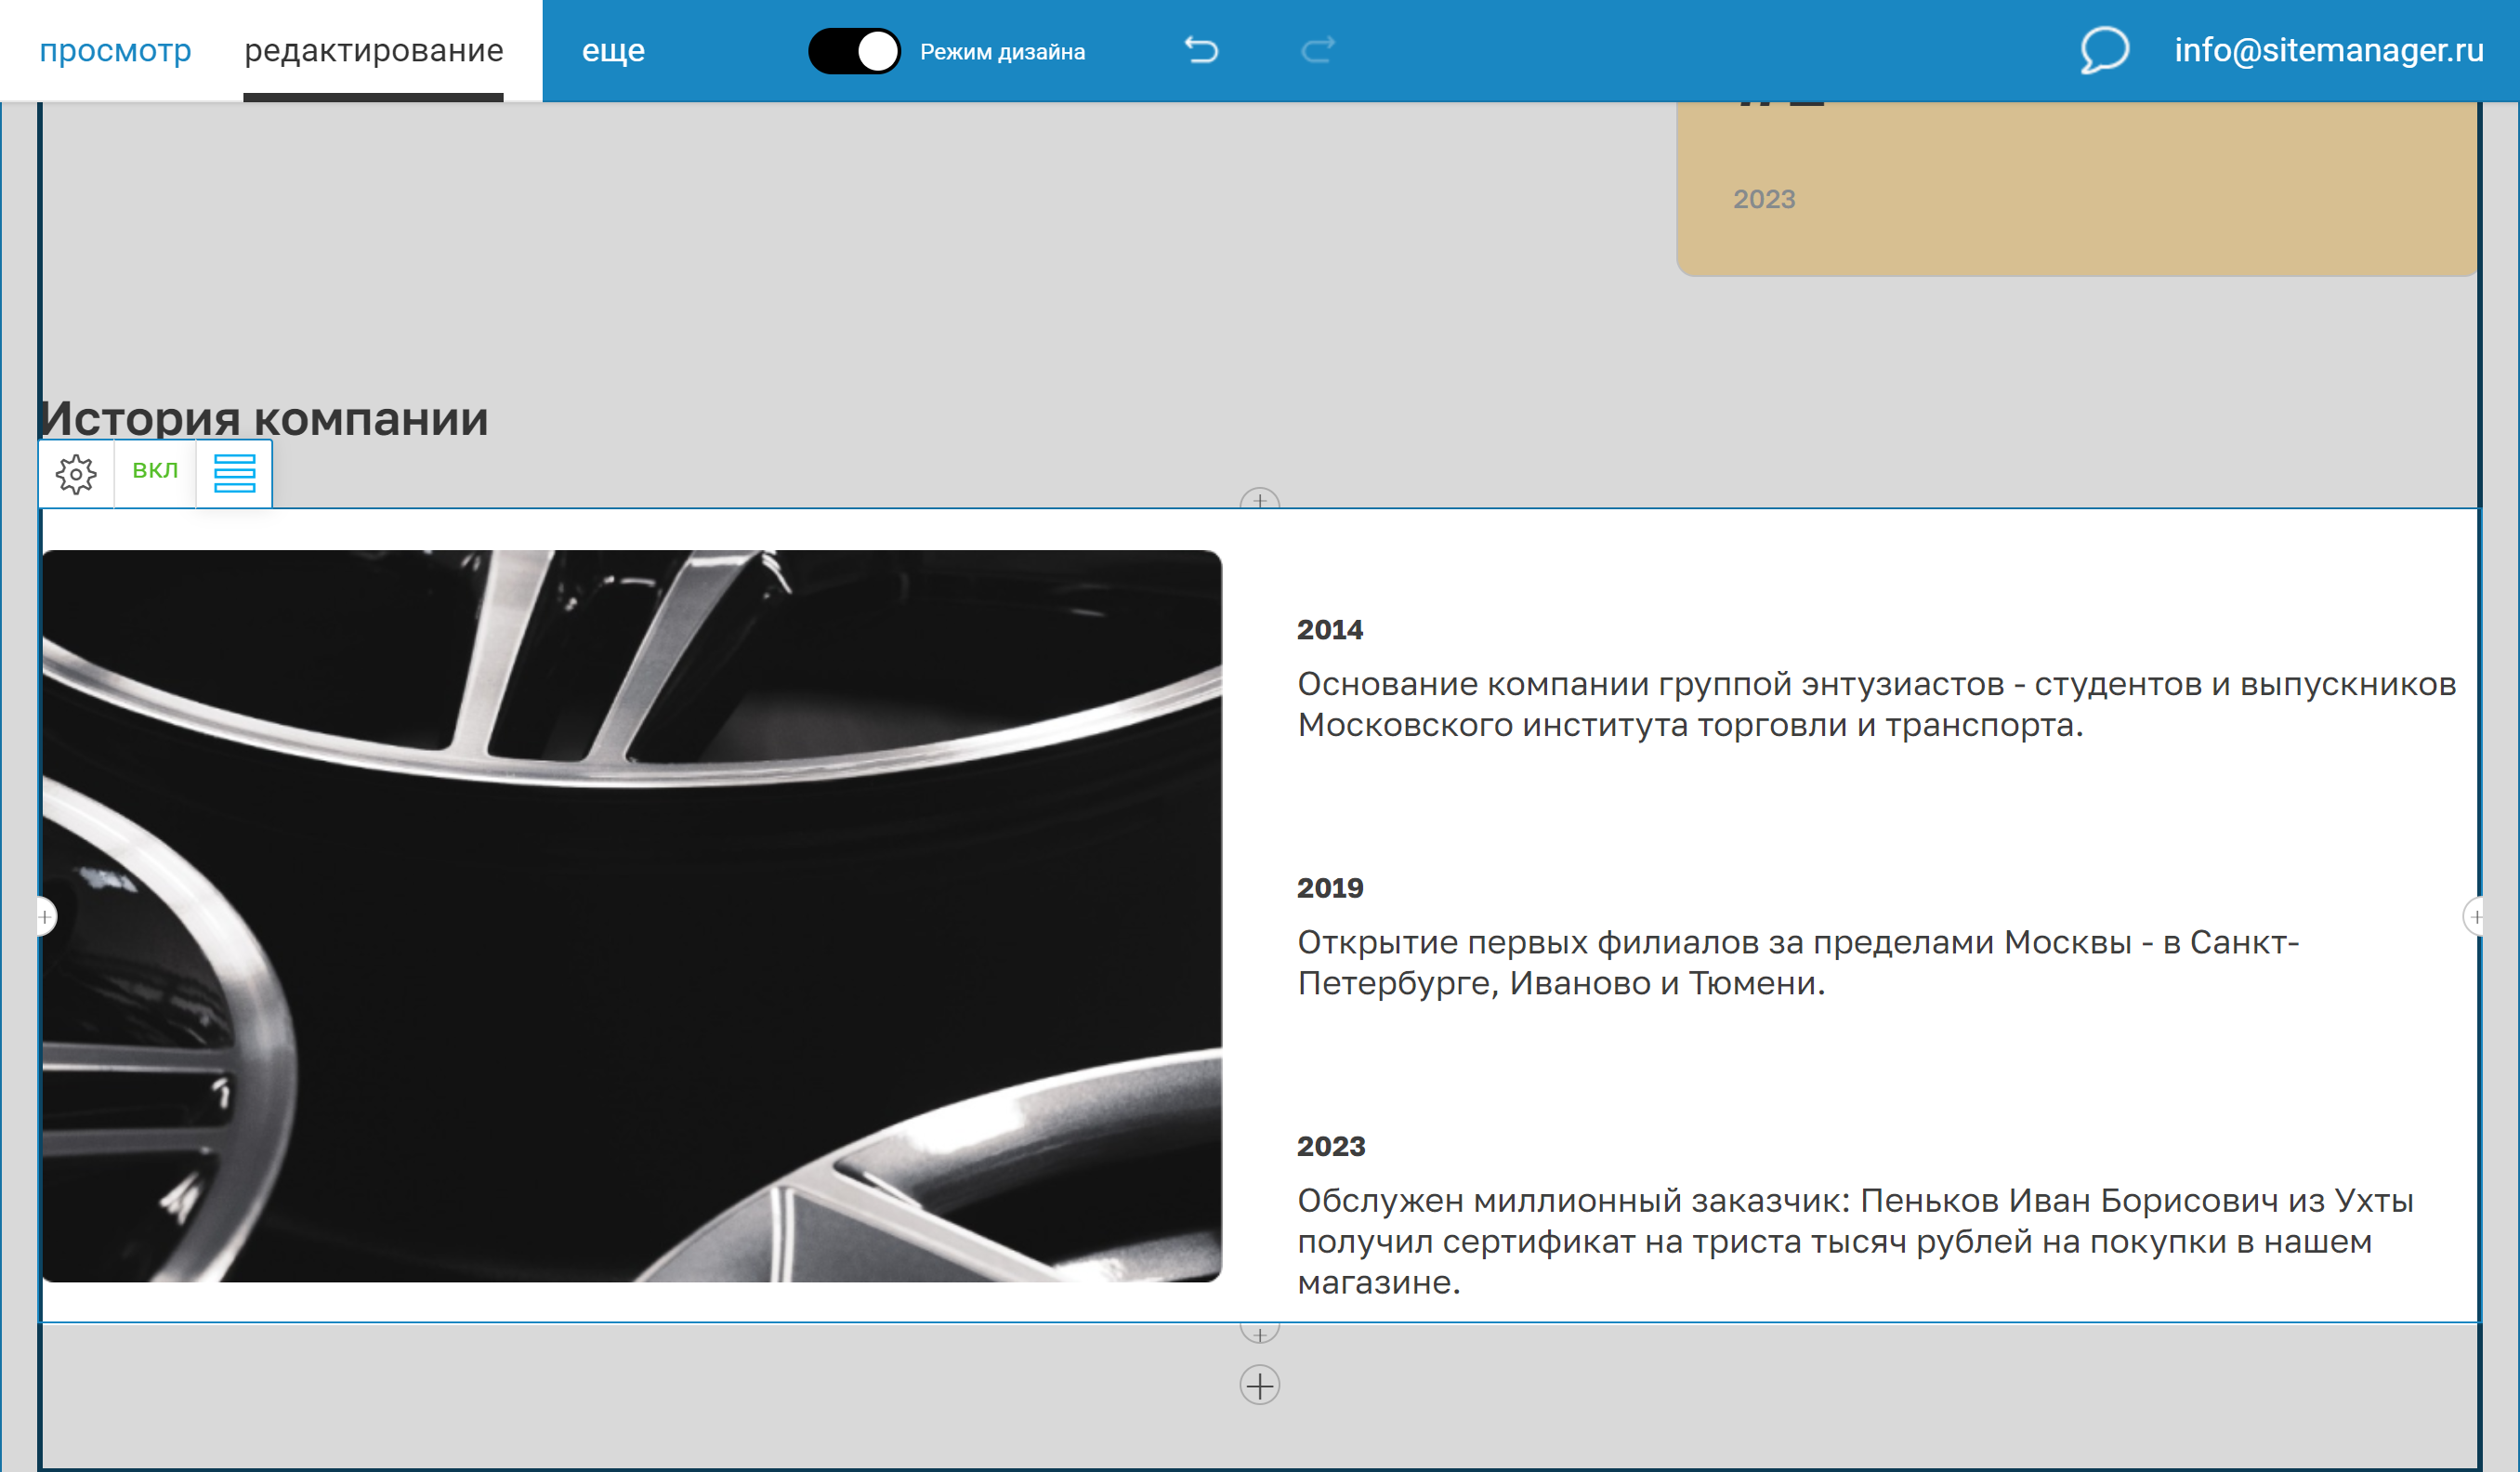
Task: Click the undo arrow icon
Action: pyautogui.click(x=1201, y=50)
